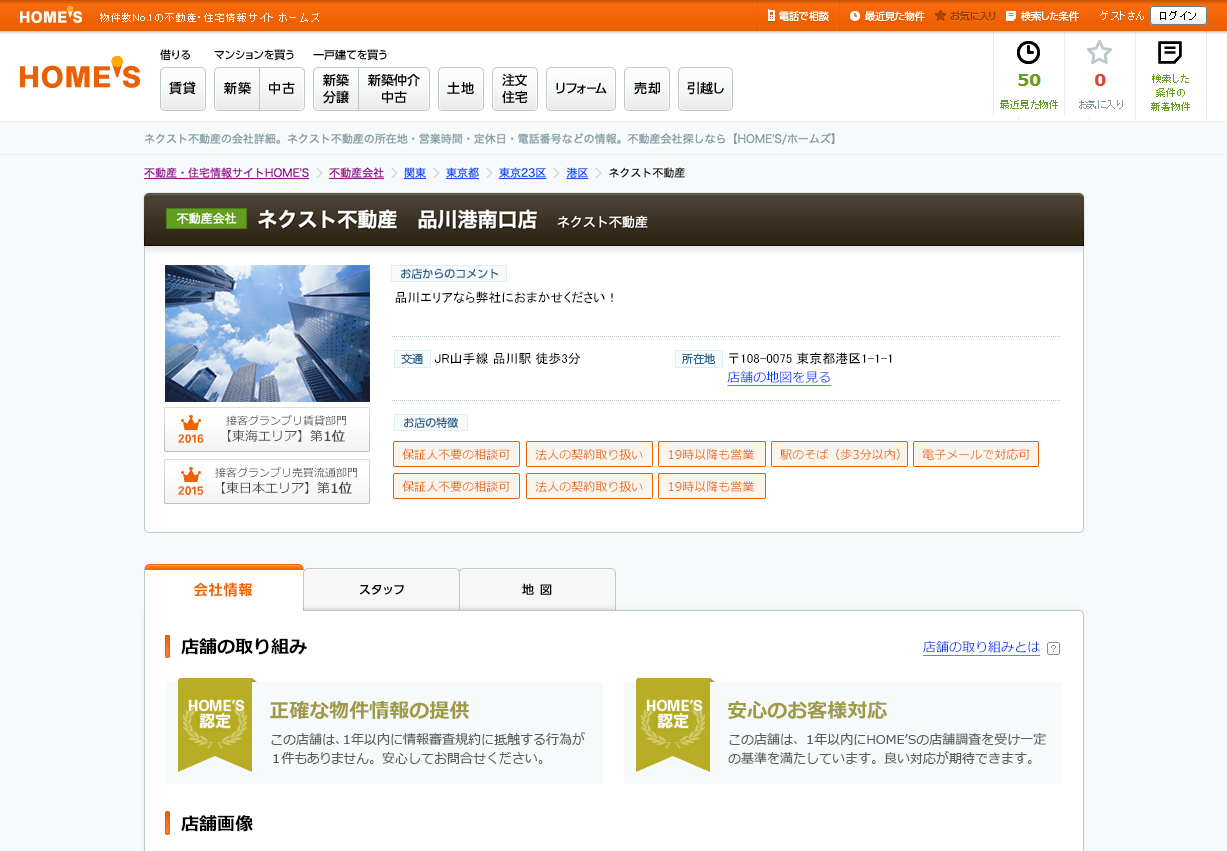Select the 注文住宅 navigation button
The height and width of the screenshot is (851, 1227).
(515, 89)
